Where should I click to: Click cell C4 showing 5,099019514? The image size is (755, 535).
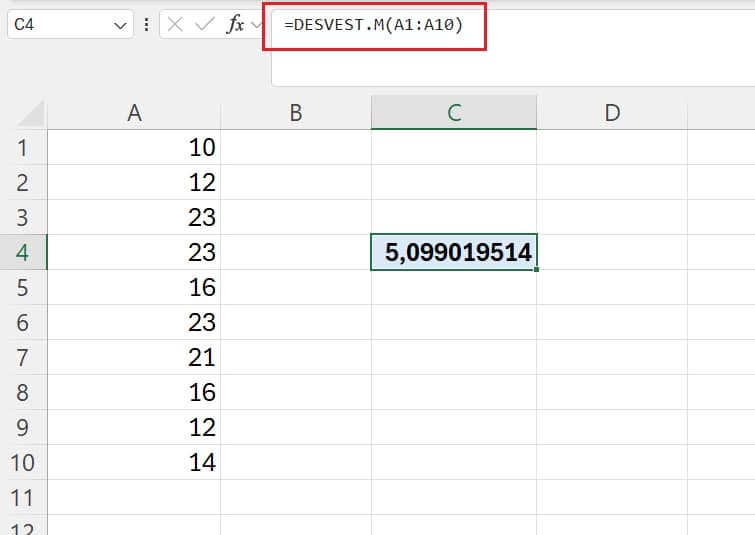pyautogui.click(x=454, y=252)
